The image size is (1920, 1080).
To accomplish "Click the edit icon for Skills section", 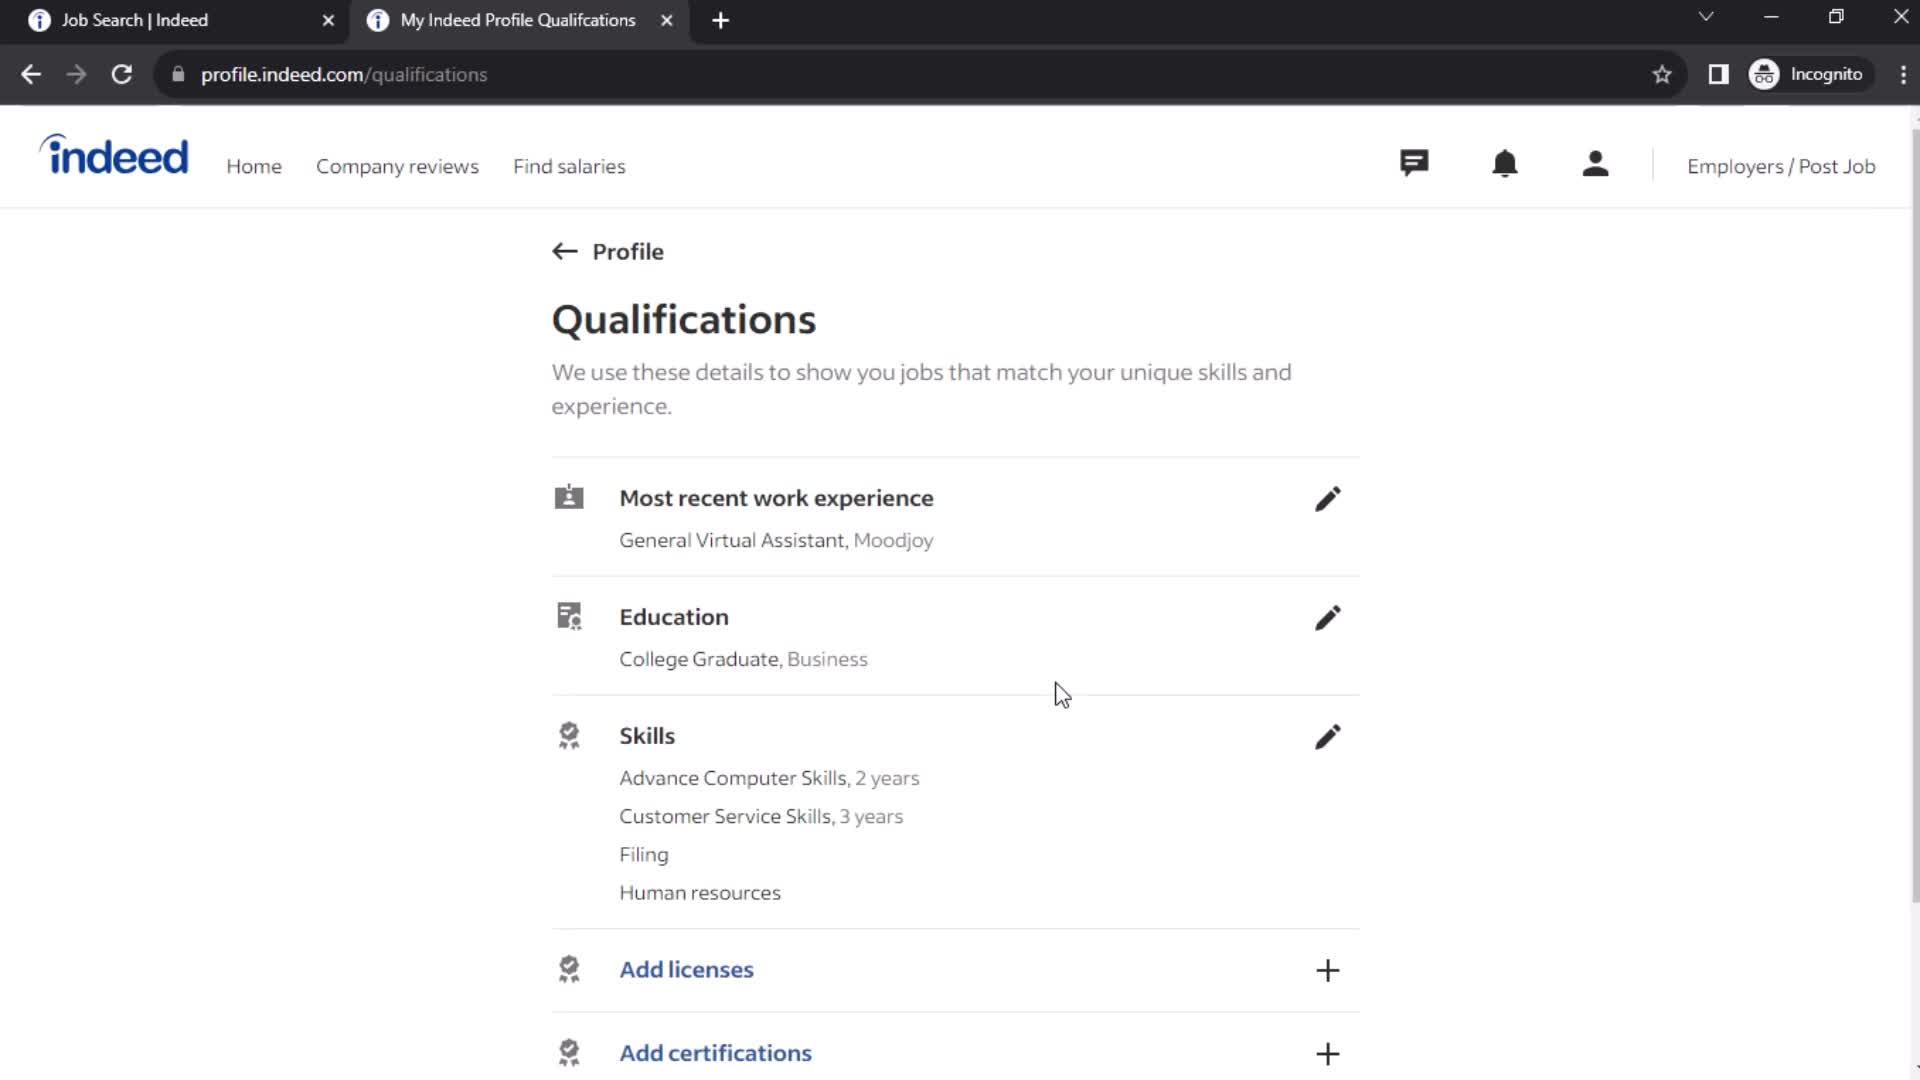I will [1325, 736].
